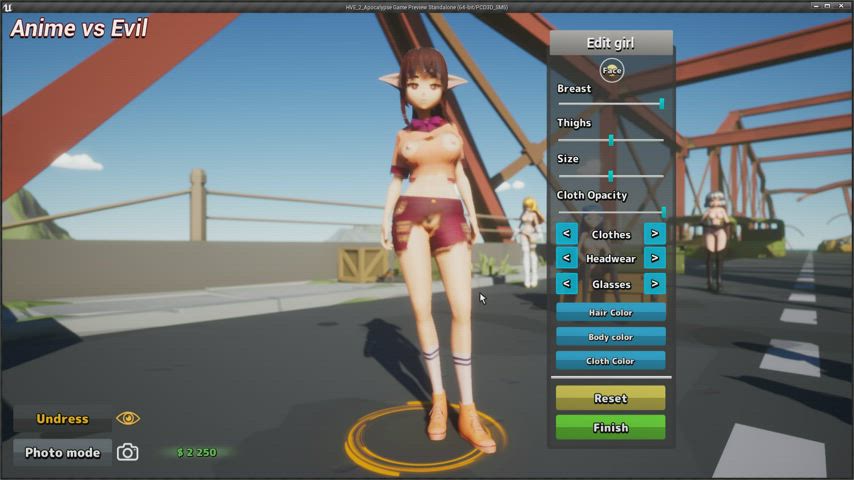Open the Body color picker
The width and height of the screenshot is (854, 480).
tap(611, 337)
